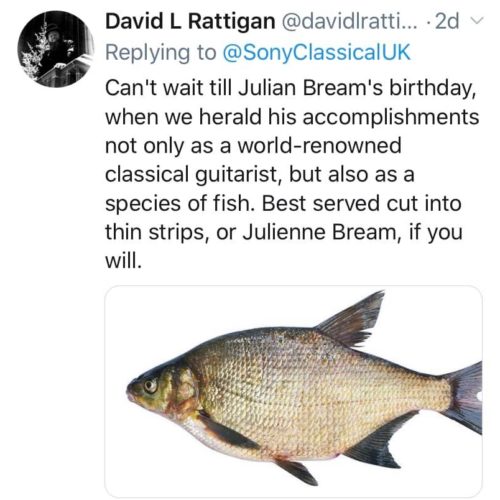Click the @SonyClassicalUK mention link
This screenshot has width=500, height=500.
pyautogui.click(x=316, y=52)
